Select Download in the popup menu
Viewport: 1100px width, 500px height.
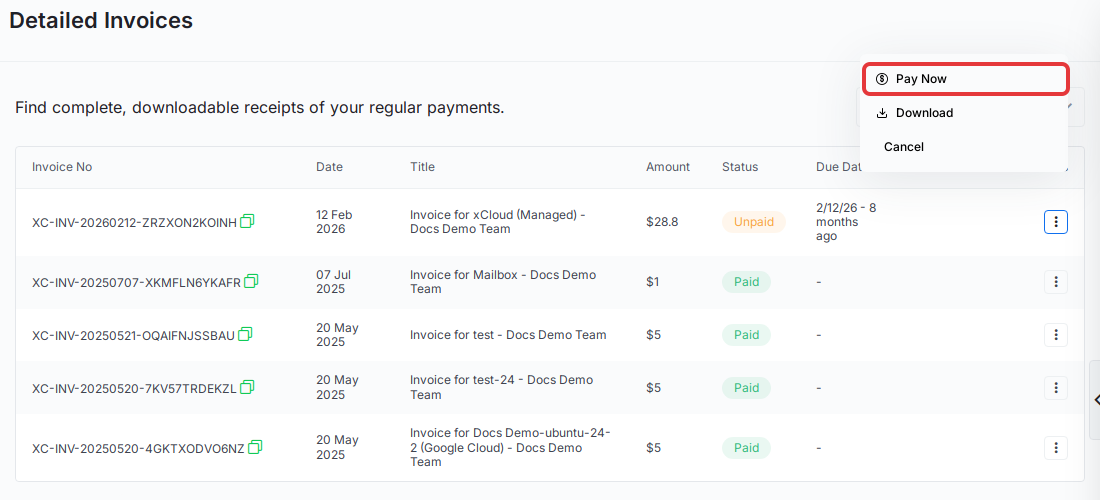(965, 113)
